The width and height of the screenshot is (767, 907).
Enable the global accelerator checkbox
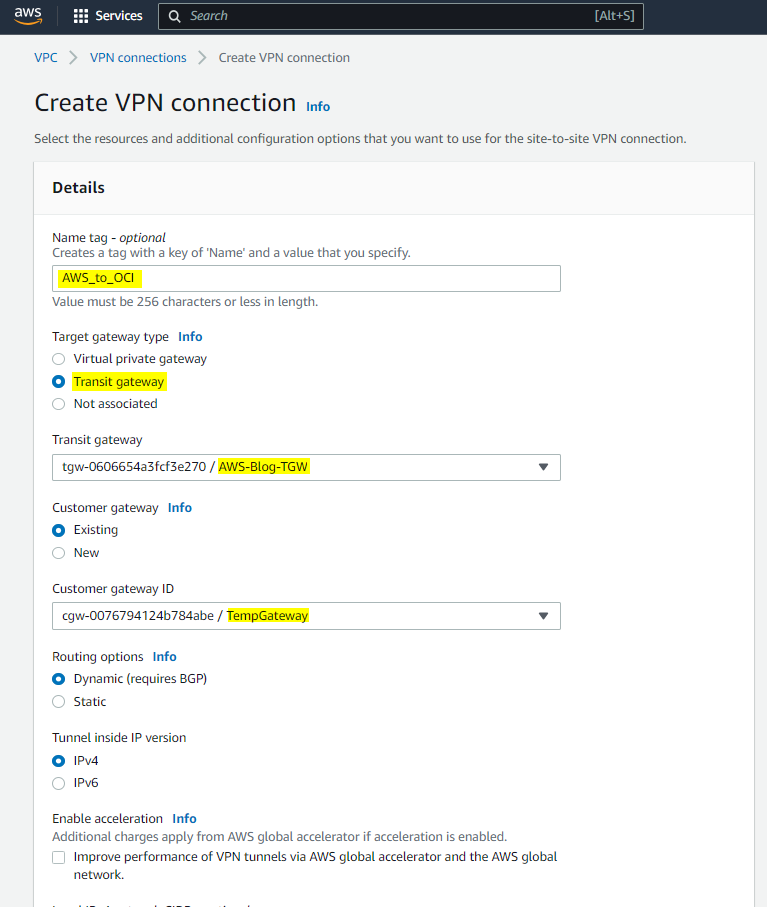(x=59, y=857)
